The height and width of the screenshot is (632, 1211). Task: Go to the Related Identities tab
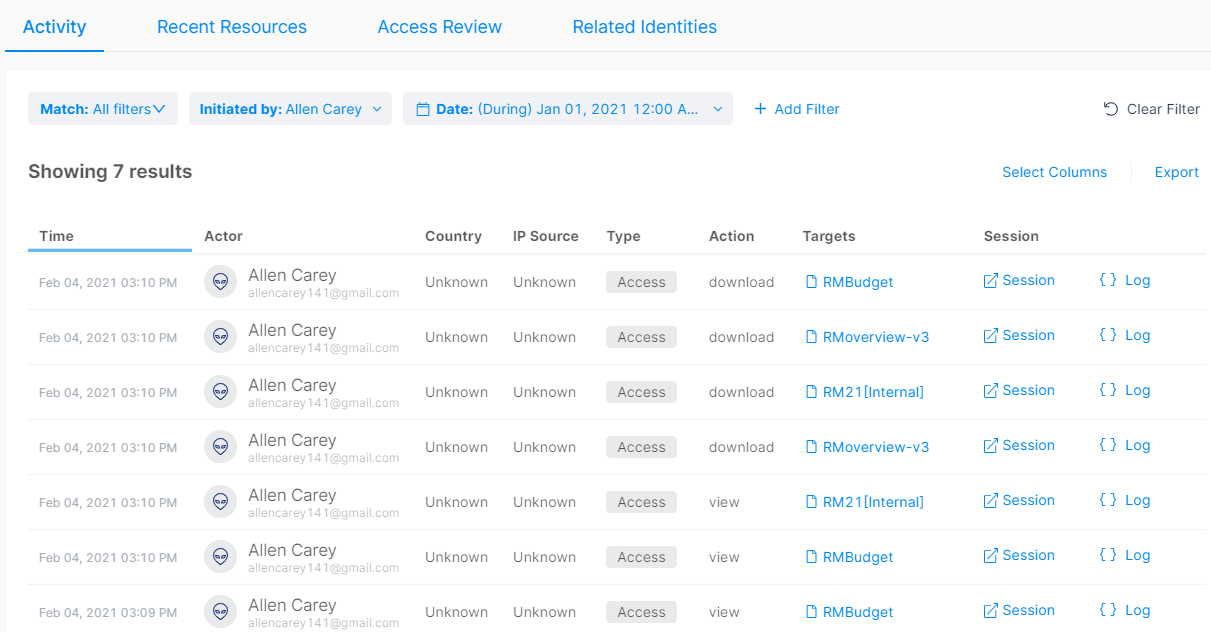point(645,27)
